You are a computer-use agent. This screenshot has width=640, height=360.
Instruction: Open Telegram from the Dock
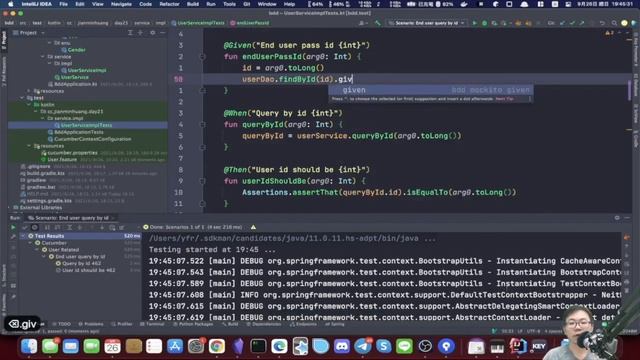[362, 346]
